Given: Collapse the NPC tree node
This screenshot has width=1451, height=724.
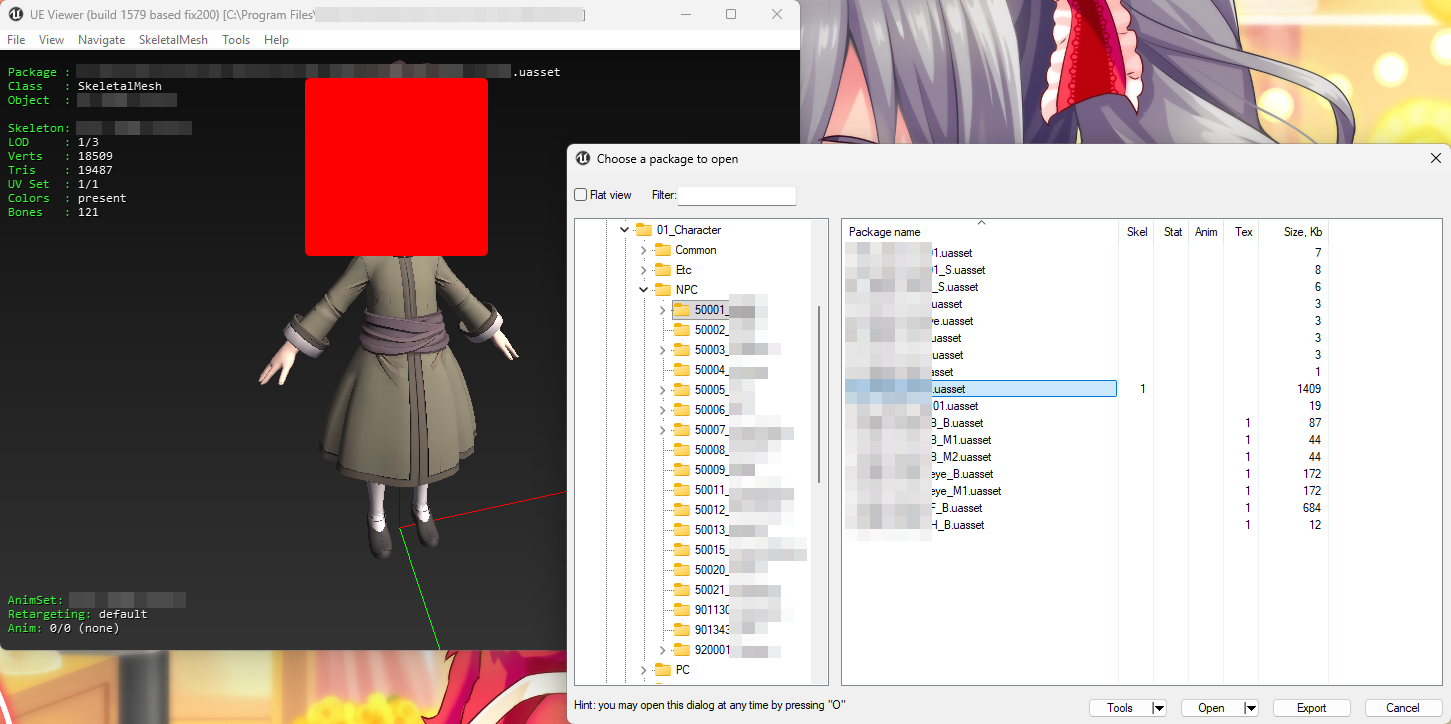Looking at the screenshot, I should pos(643,289).
